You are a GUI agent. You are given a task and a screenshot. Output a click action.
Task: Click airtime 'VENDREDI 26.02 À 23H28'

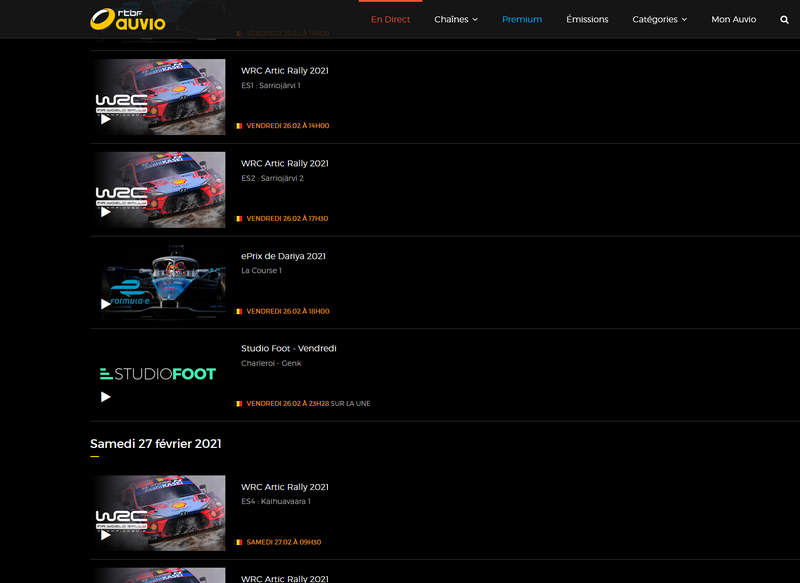(288, 404)
